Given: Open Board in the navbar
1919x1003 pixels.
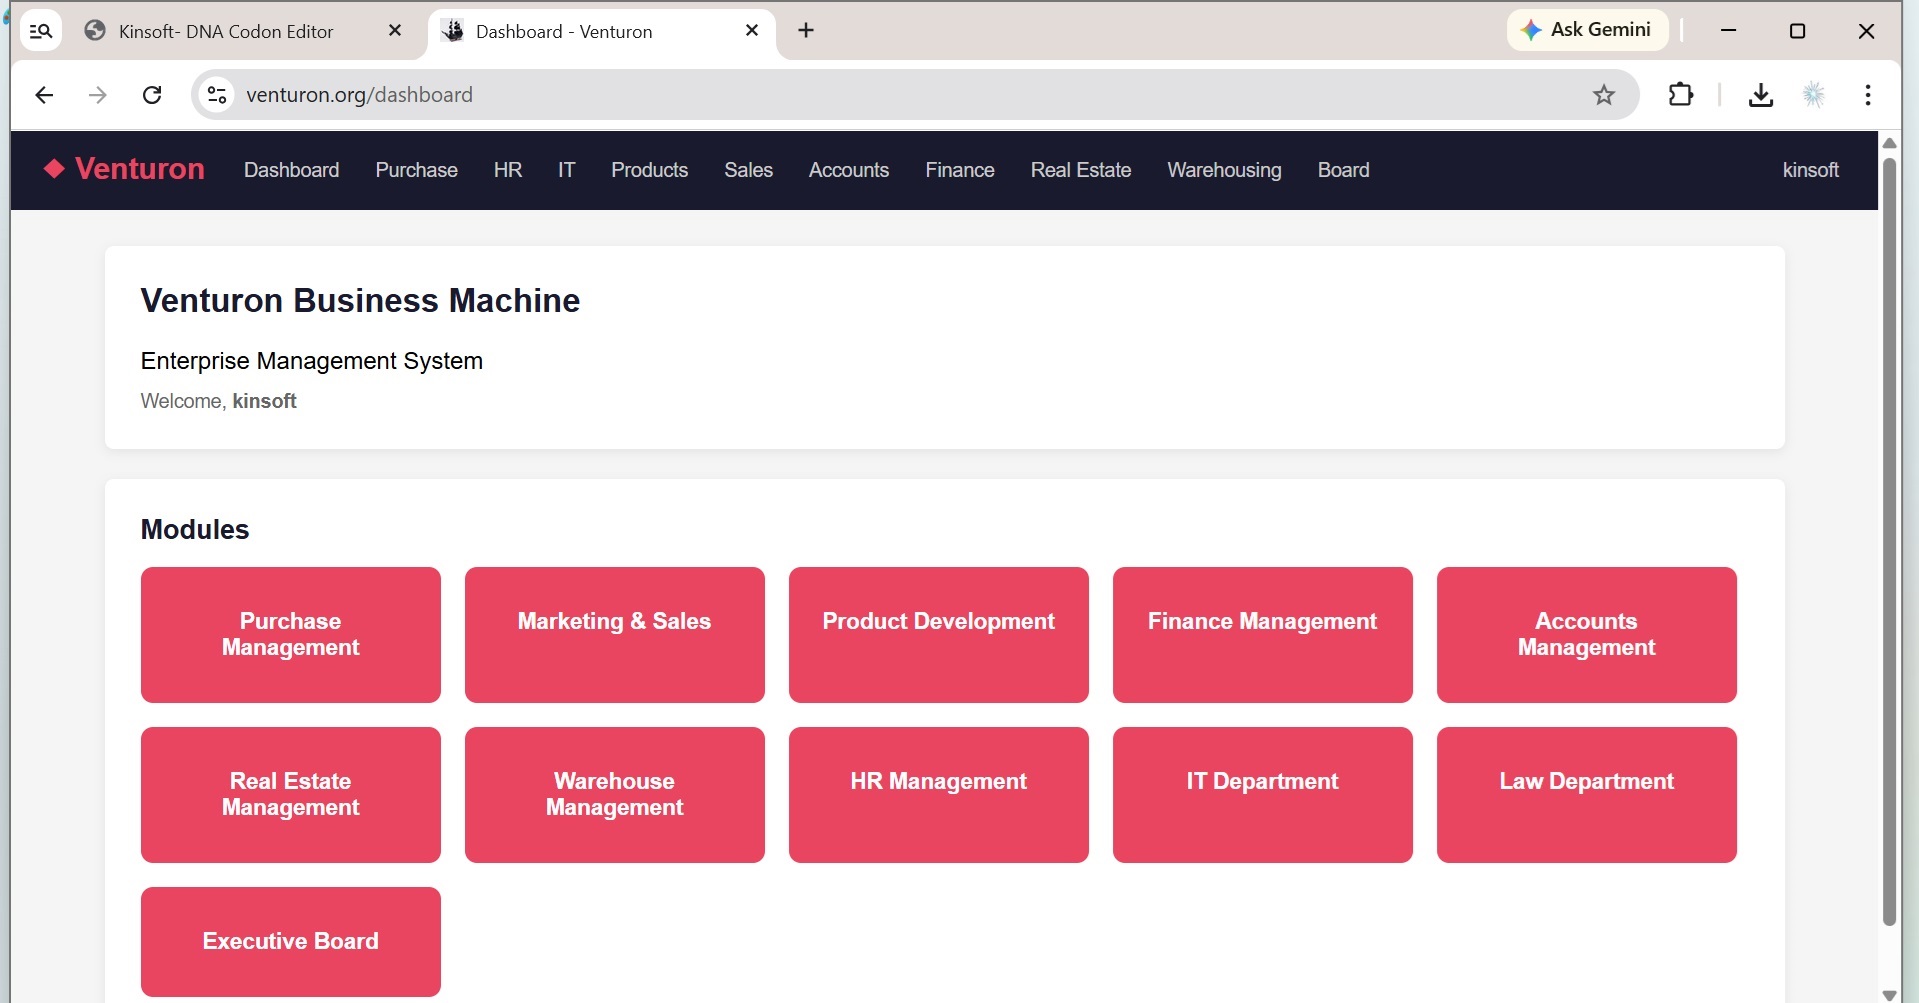Looking at the screenshot, I should pos(1343,170).
